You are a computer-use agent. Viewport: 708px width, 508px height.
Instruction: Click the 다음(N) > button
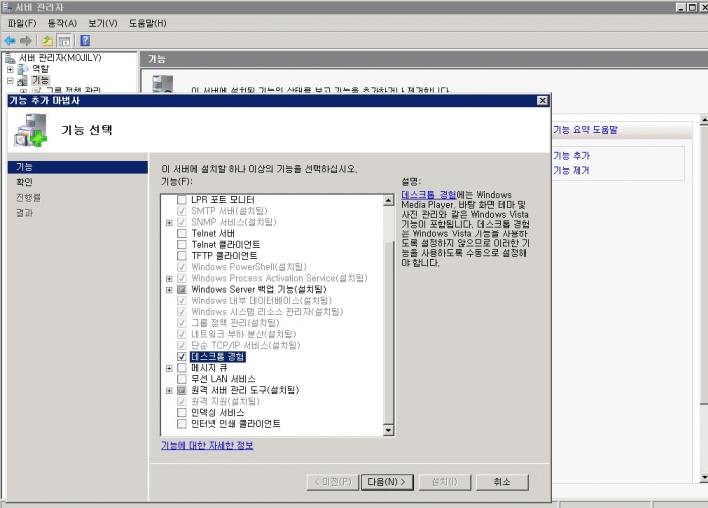pyautogui.click(x=386, y=482)
